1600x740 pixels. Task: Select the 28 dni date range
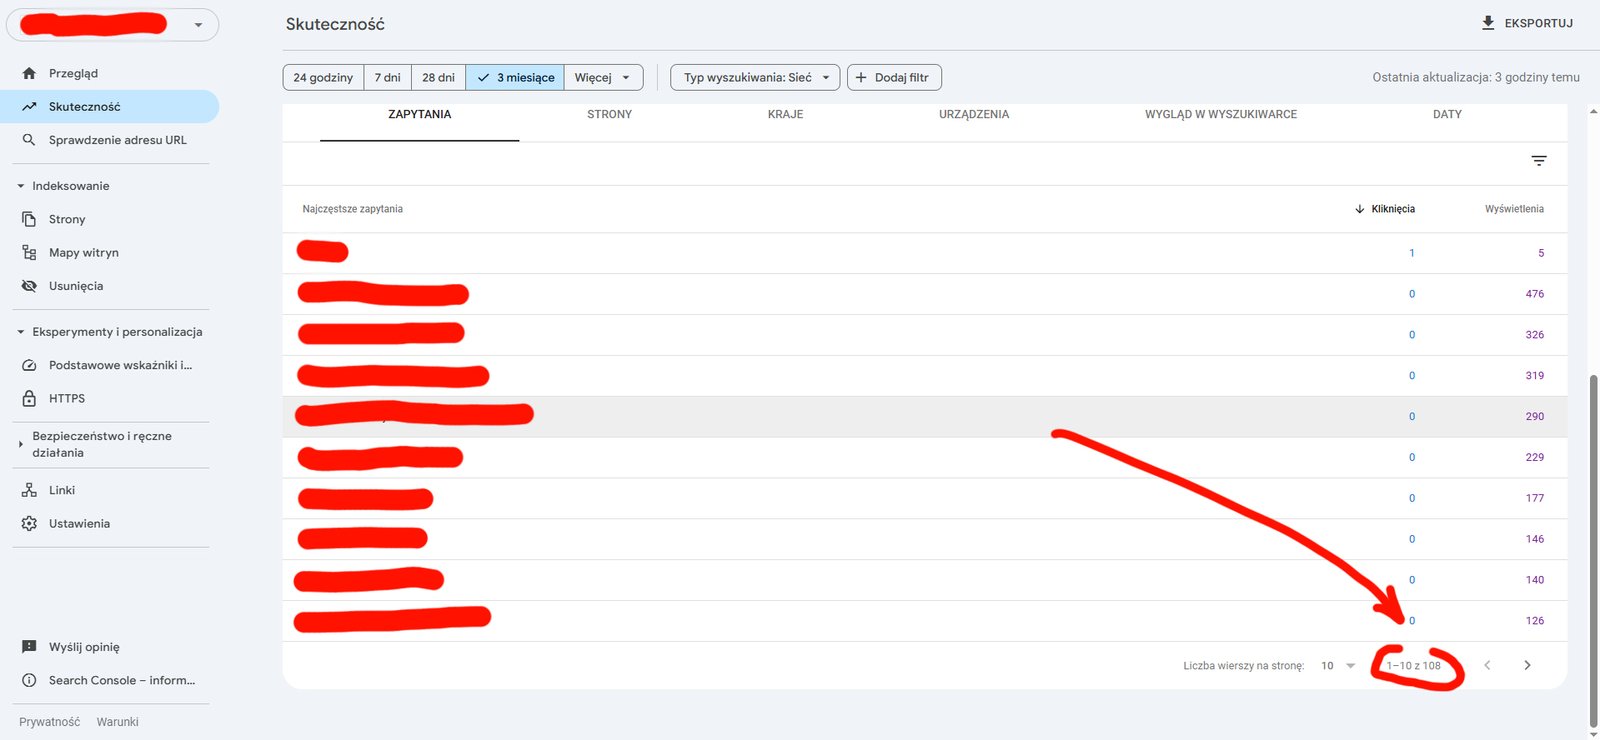pyautogui.click(x=438, y=78)
